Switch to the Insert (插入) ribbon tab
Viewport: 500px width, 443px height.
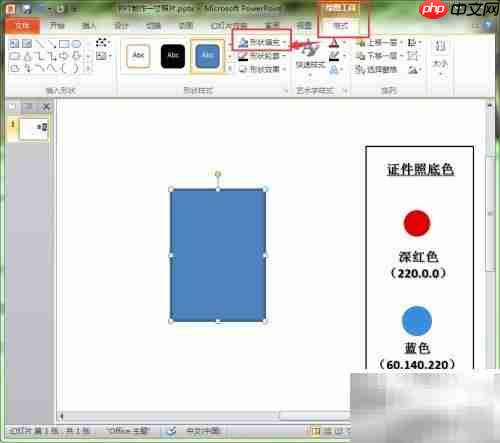pos(89,26)
